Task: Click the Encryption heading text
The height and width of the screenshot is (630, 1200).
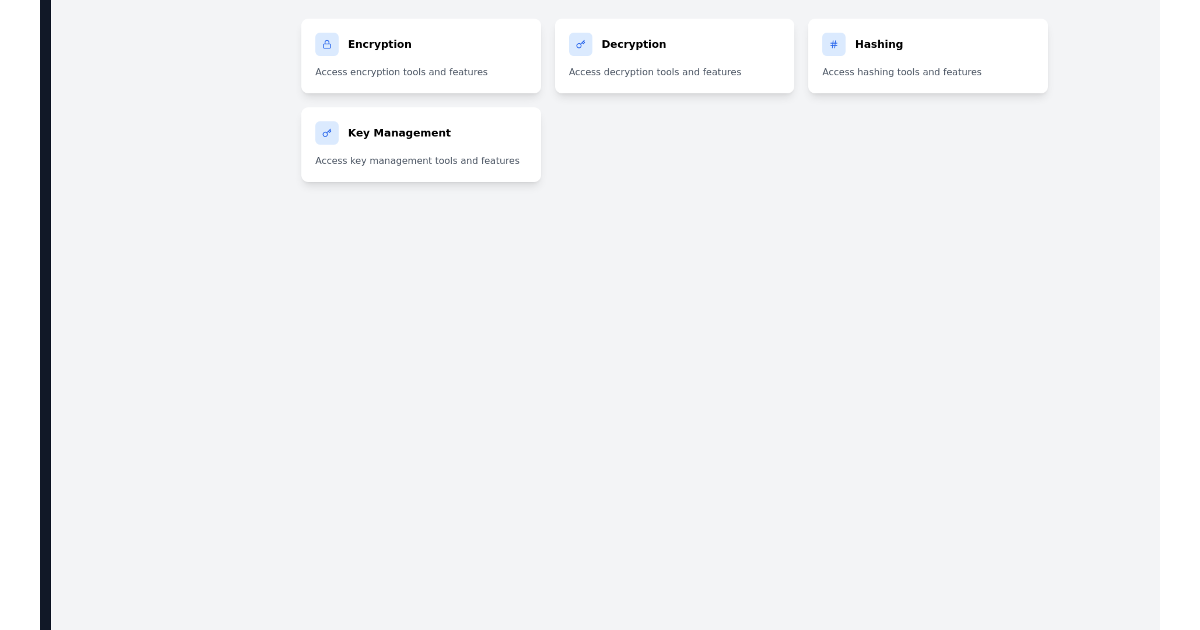Action: [x=380, y=44]
